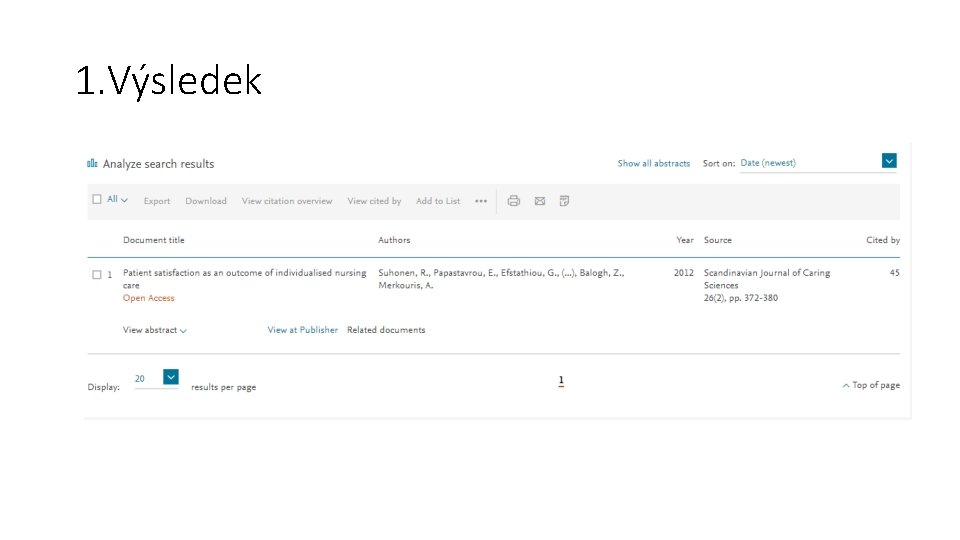Click the save to PDF icon
This screenshot has height=540, width=960.
pyautogui.click(x=565, y=201)
